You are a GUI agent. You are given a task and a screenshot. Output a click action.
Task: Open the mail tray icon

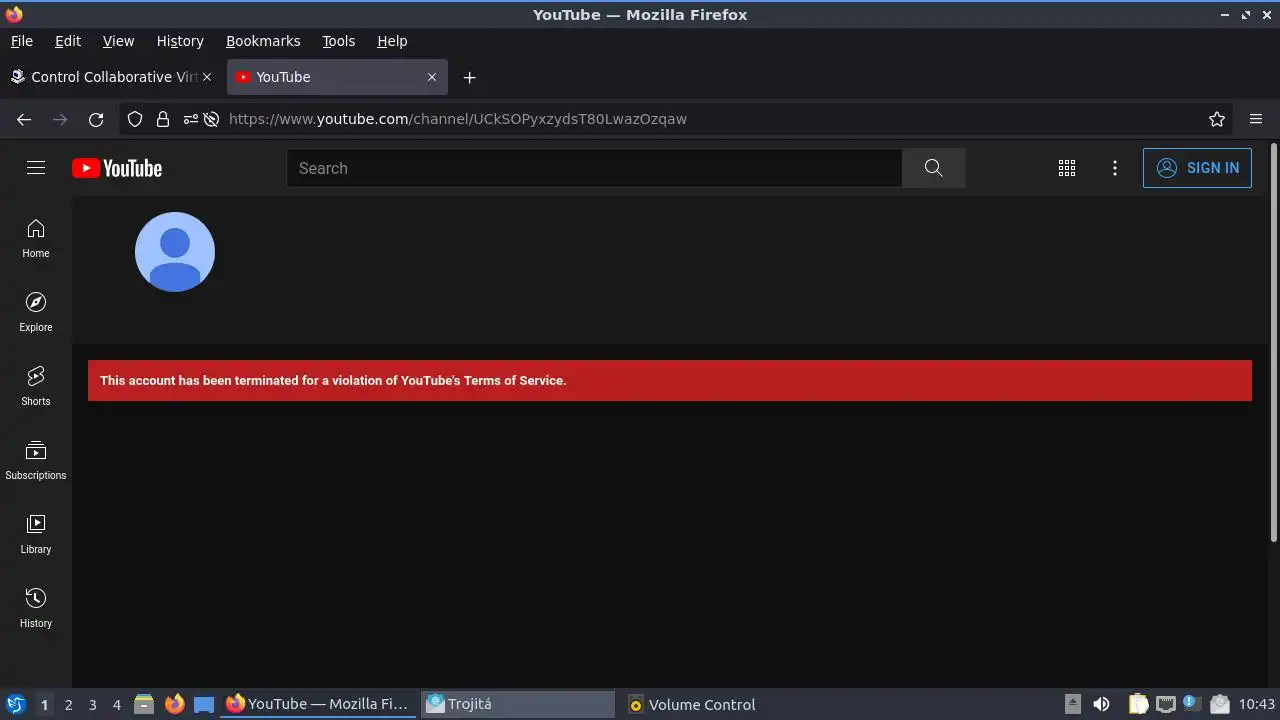1218,704
